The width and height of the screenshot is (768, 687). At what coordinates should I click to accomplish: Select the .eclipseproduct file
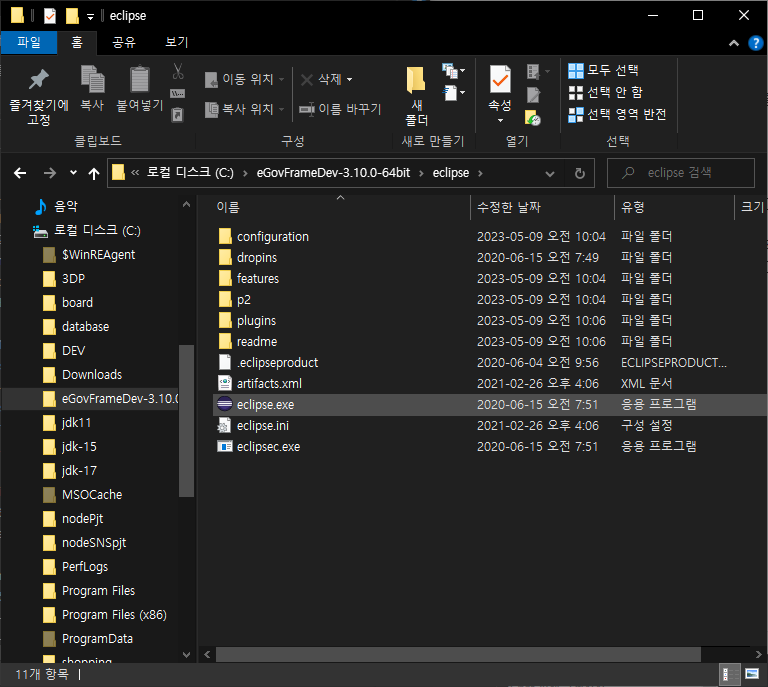(490, 362)
